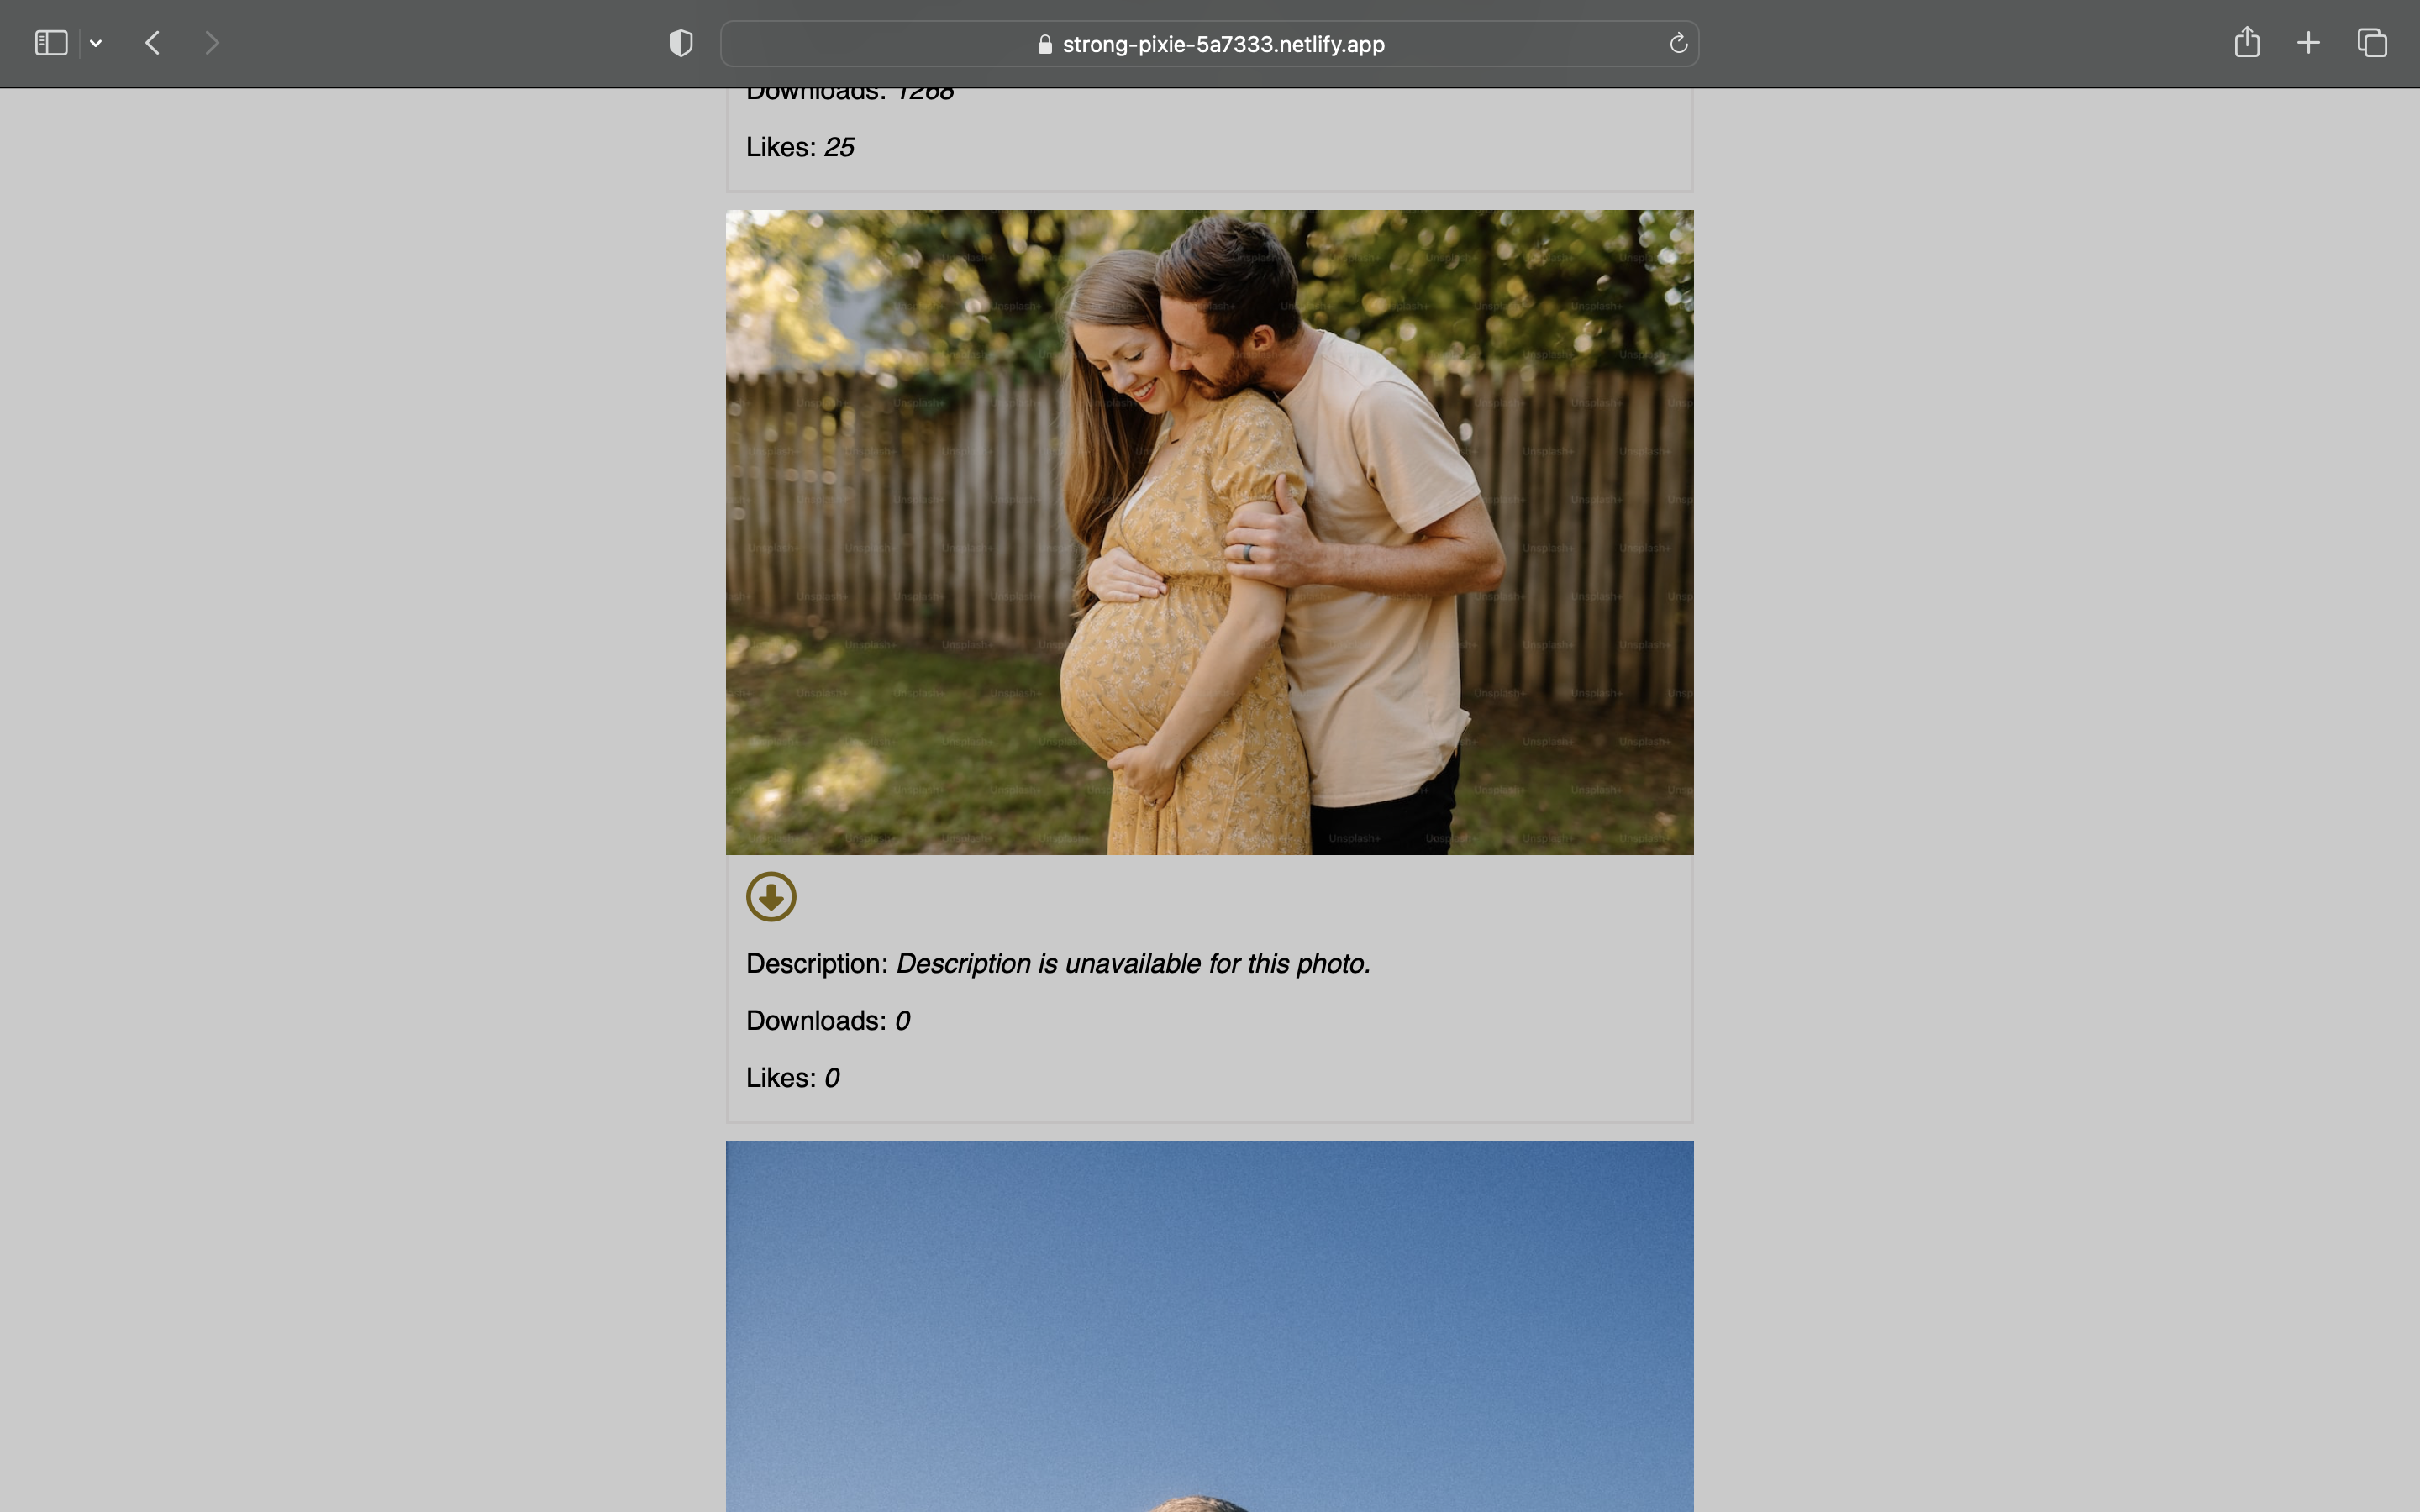Image resolution: width=2420 pixels, height=1512 pixels.
Task: Click the 'Likes: 25' text
Action: (800, 147)
